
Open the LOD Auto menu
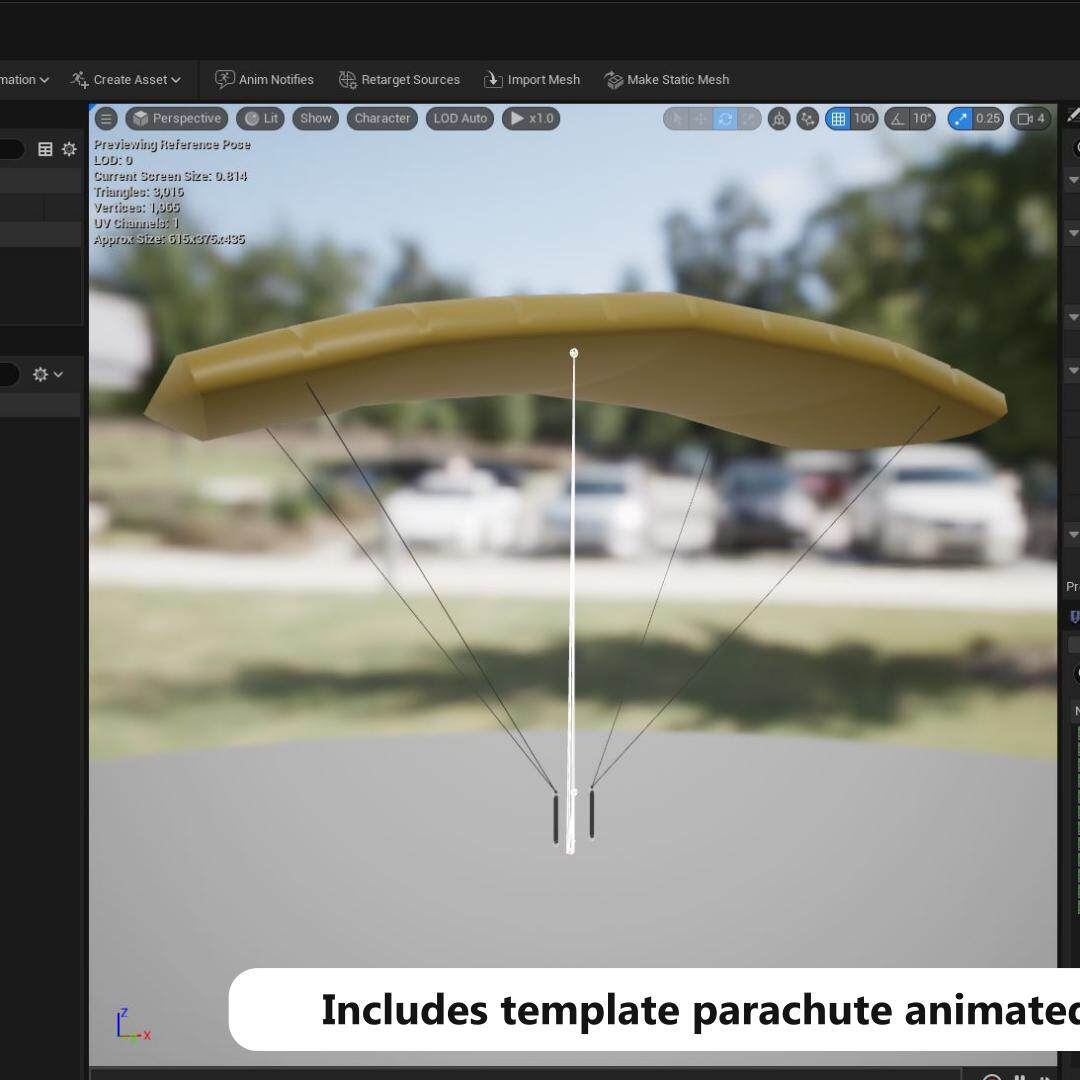(x=460, y=118)
